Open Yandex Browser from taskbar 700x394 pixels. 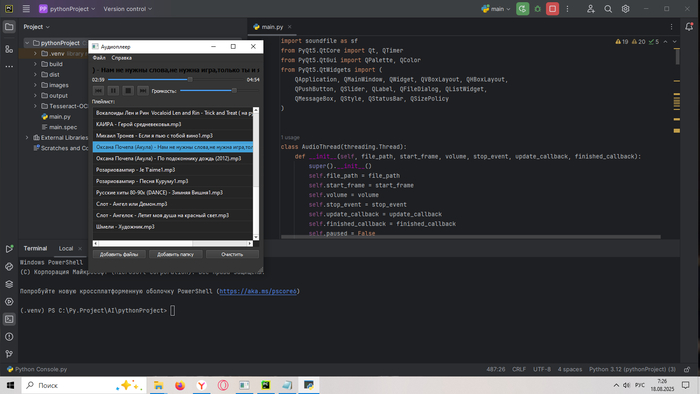[201, 385]
